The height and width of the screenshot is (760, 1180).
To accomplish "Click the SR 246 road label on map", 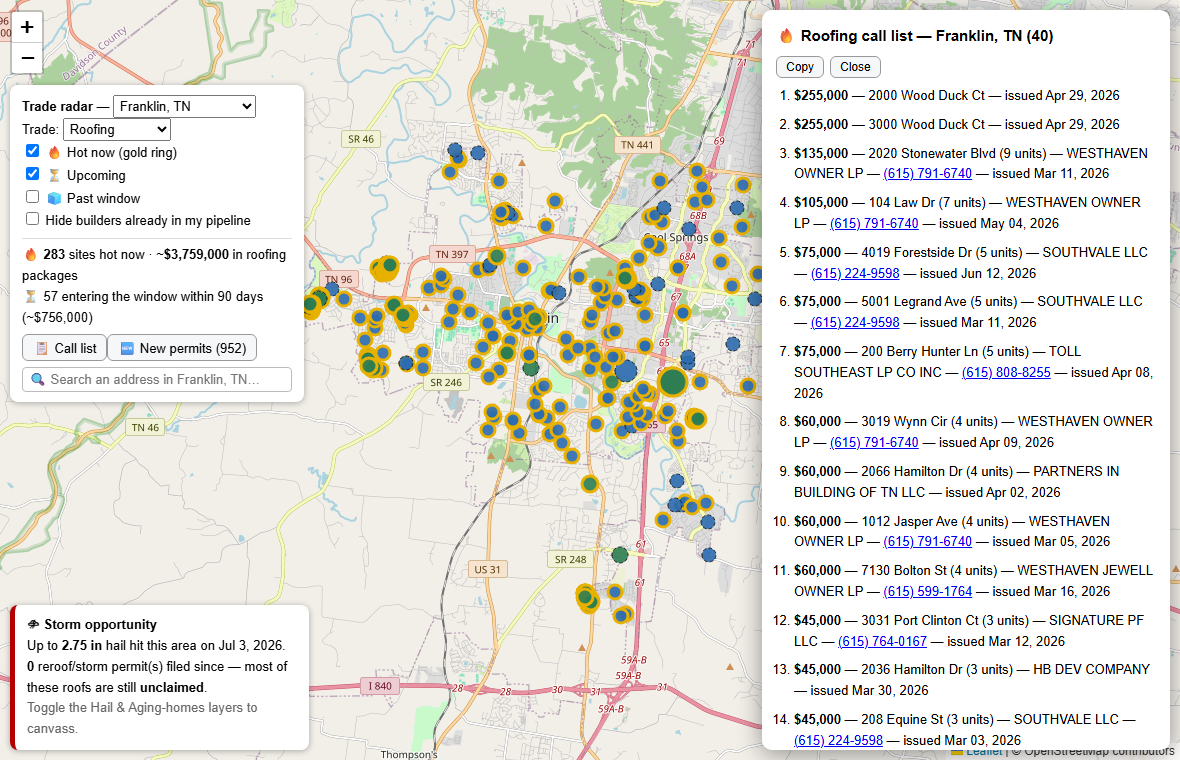I will point(446,382).
